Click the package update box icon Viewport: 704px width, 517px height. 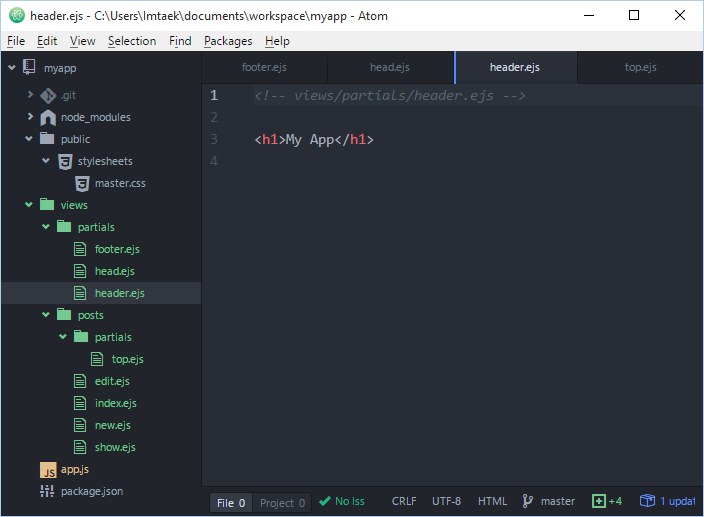pos(647,500)
